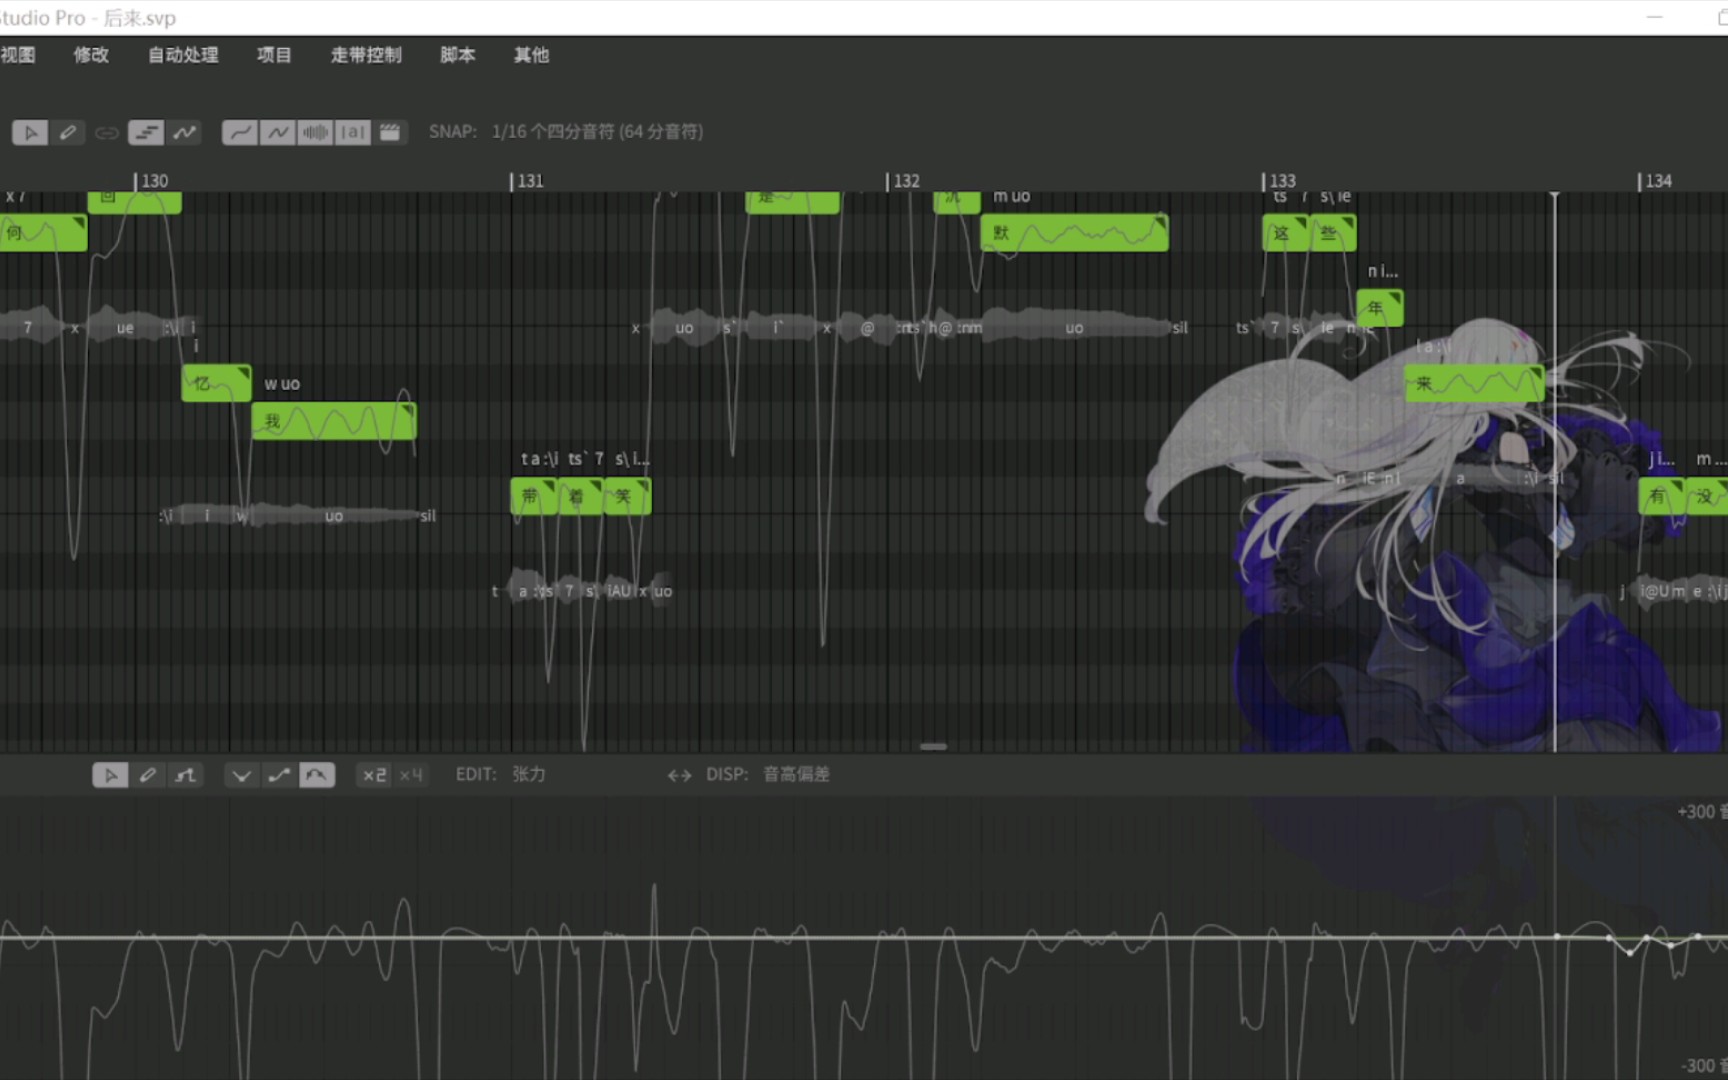Select pencil tool in parameter panel

coord(148,775)
